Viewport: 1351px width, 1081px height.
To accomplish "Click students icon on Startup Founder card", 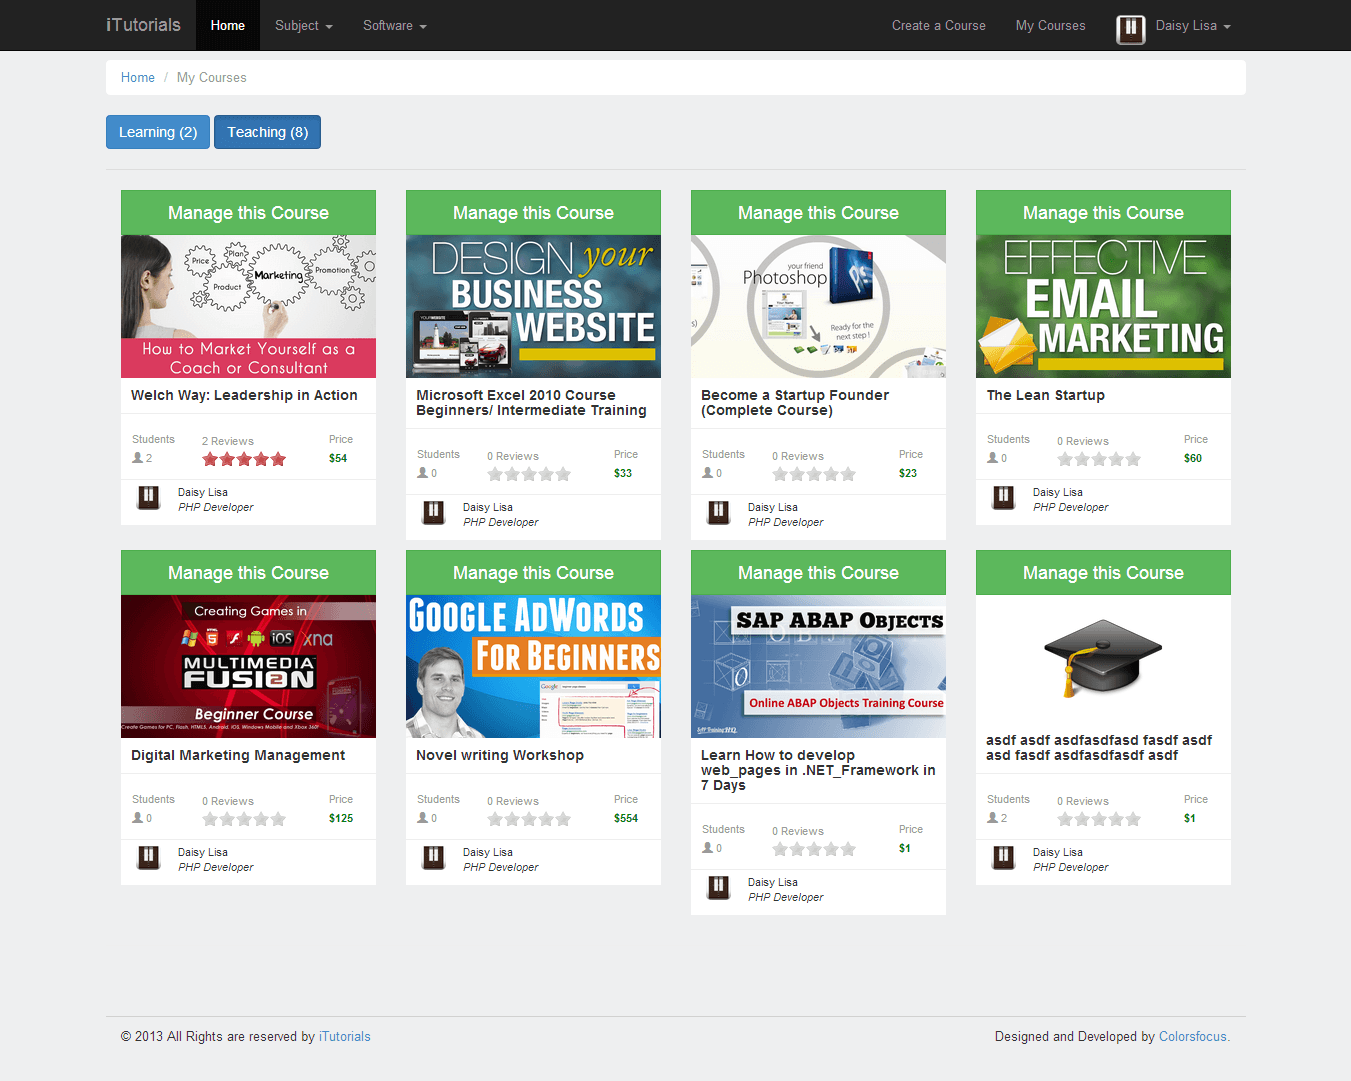I will 708,473.
